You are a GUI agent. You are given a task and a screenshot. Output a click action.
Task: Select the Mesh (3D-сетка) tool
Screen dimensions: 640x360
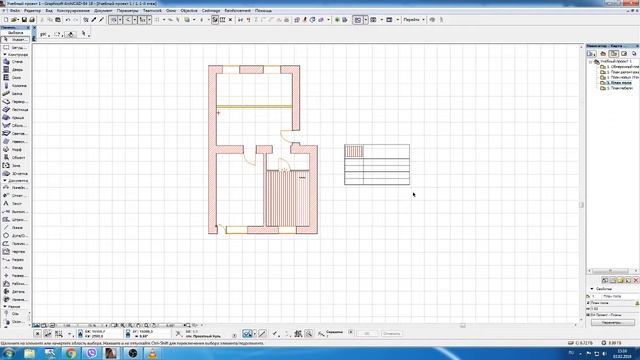(x=15, y=173)
